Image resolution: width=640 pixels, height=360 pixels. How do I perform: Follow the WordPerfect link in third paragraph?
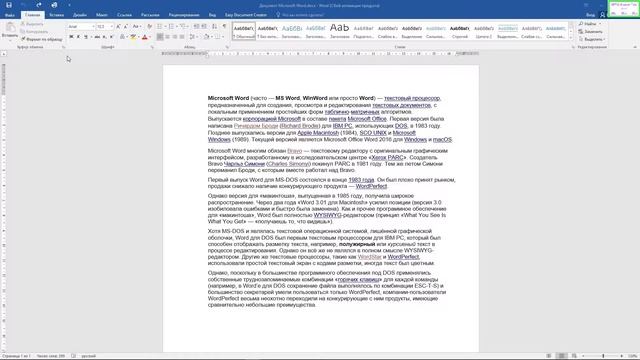click(371, 186)
